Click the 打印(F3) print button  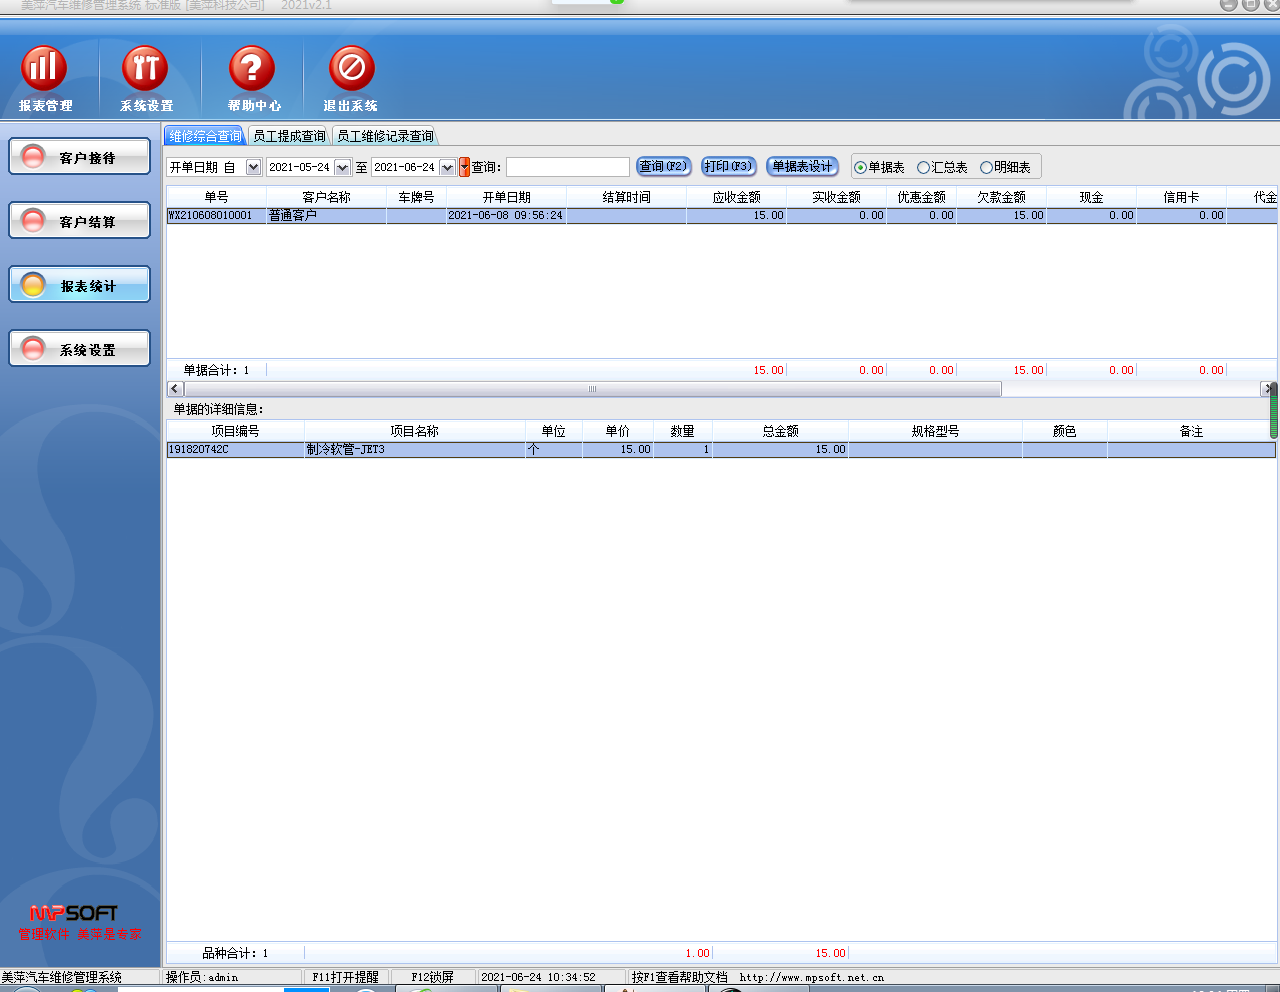pos(729,166)
